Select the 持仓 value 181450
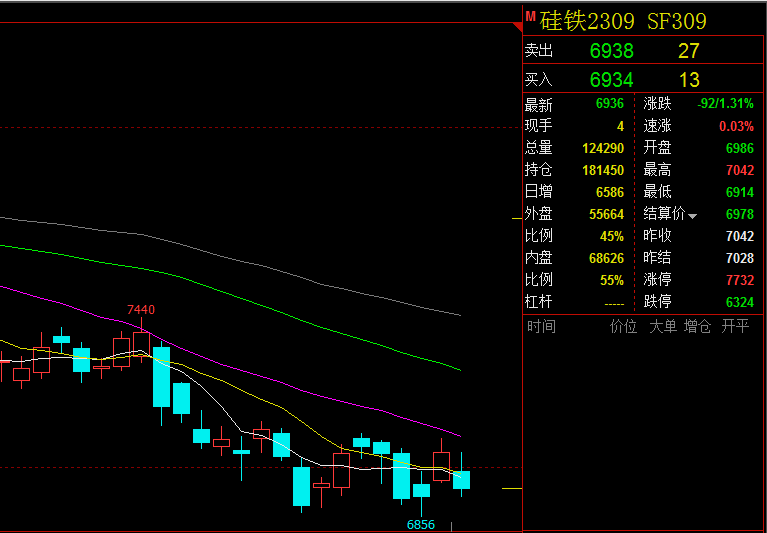Image resolution: width=767 pixels, height=533 pixels. [x=603, y=170]
